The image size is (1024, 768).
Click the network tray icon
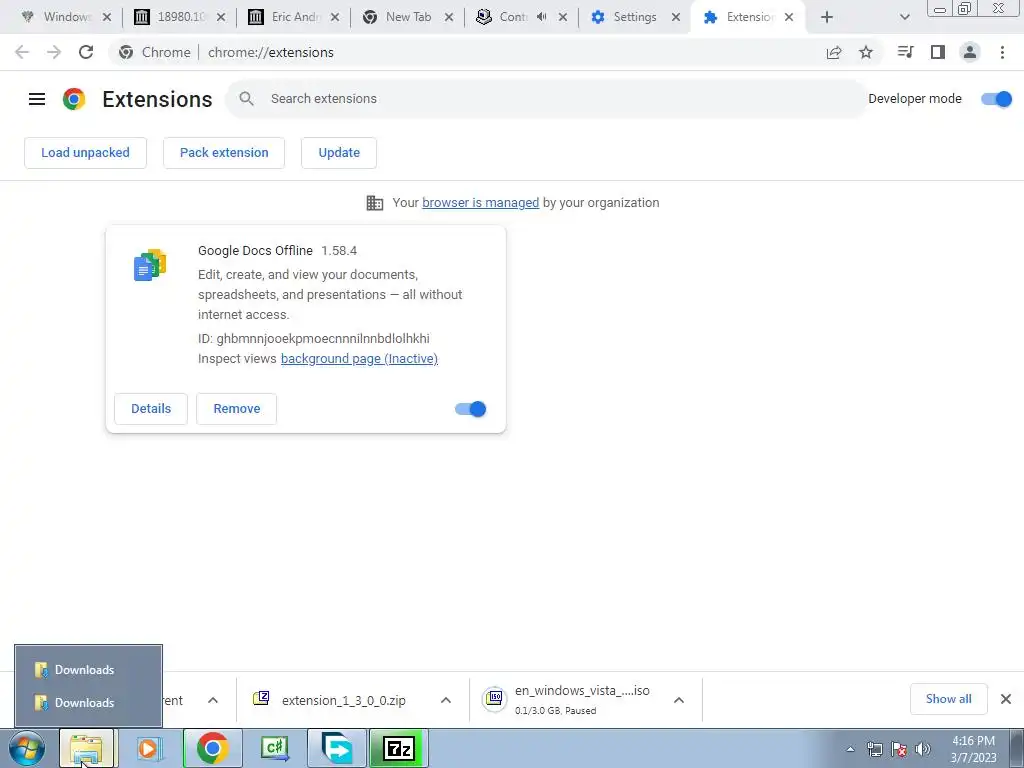click(874, 749)
